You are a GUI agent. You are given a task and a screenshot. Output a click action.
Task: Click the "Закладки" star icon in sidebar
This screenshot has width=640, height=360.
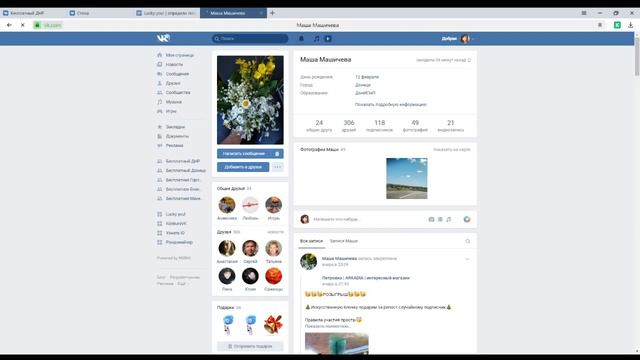tap(160, 127)
